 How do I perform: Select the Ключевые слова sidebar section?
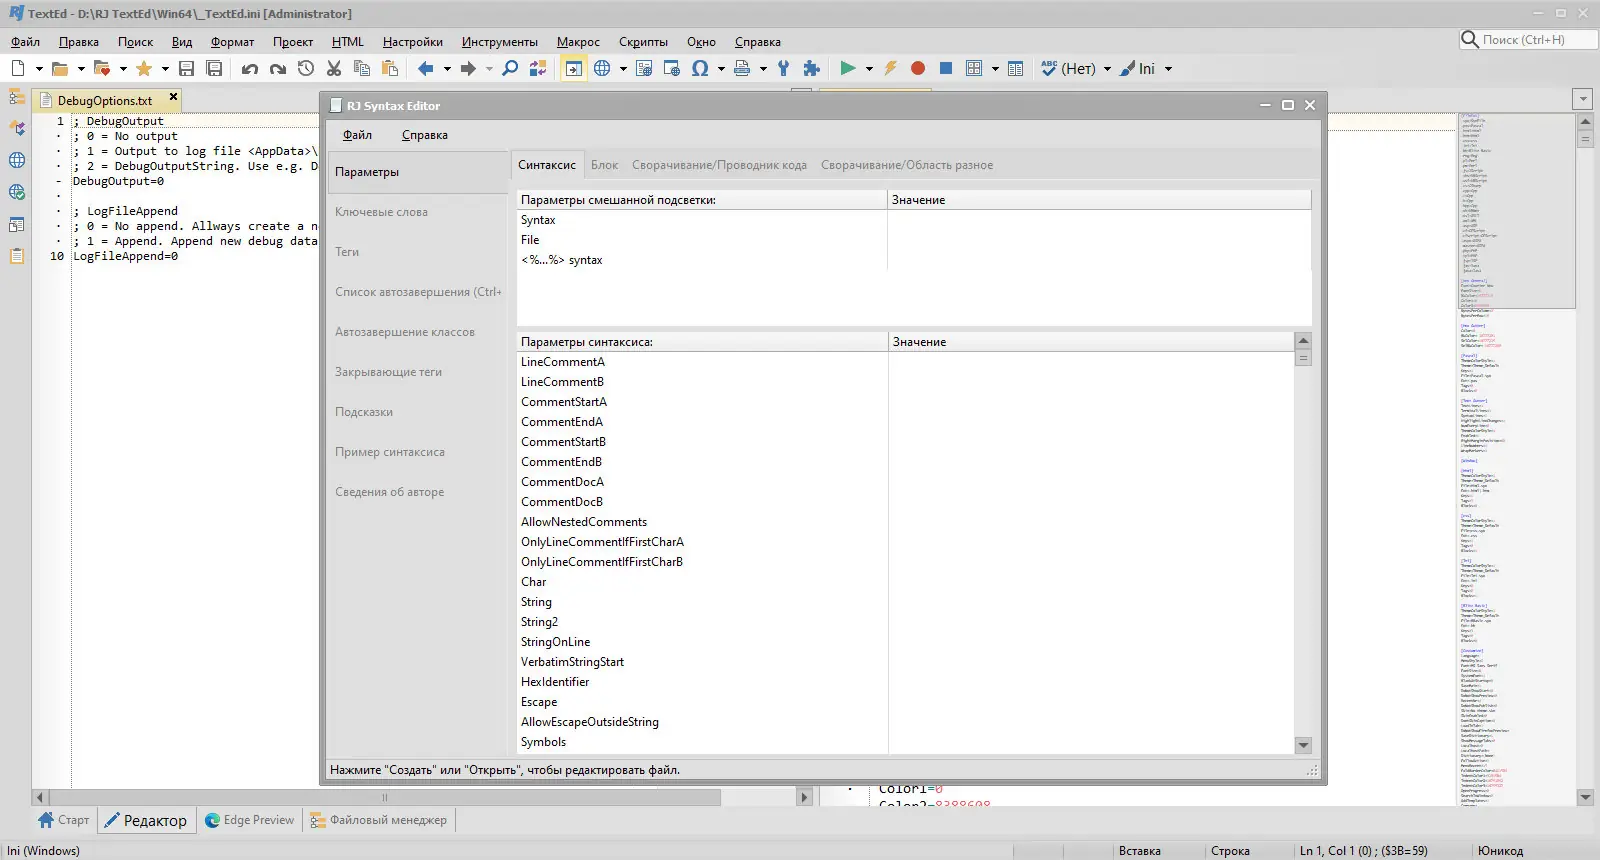coord(418,212)
